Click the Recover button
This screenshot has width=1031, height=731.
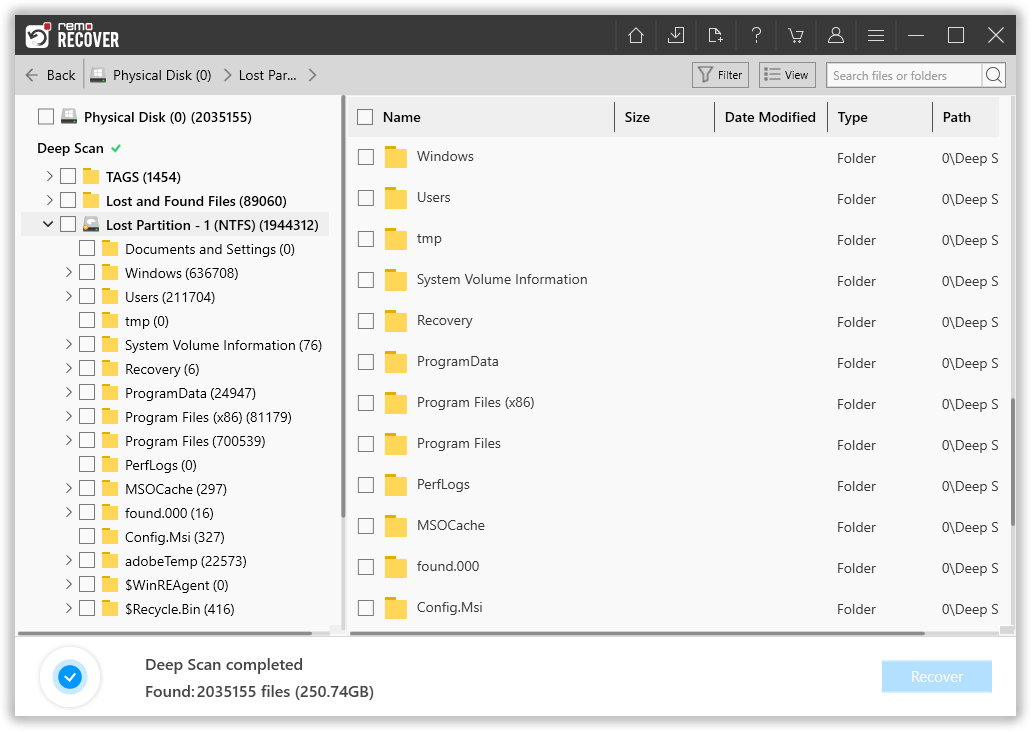(x=936, y=677)
